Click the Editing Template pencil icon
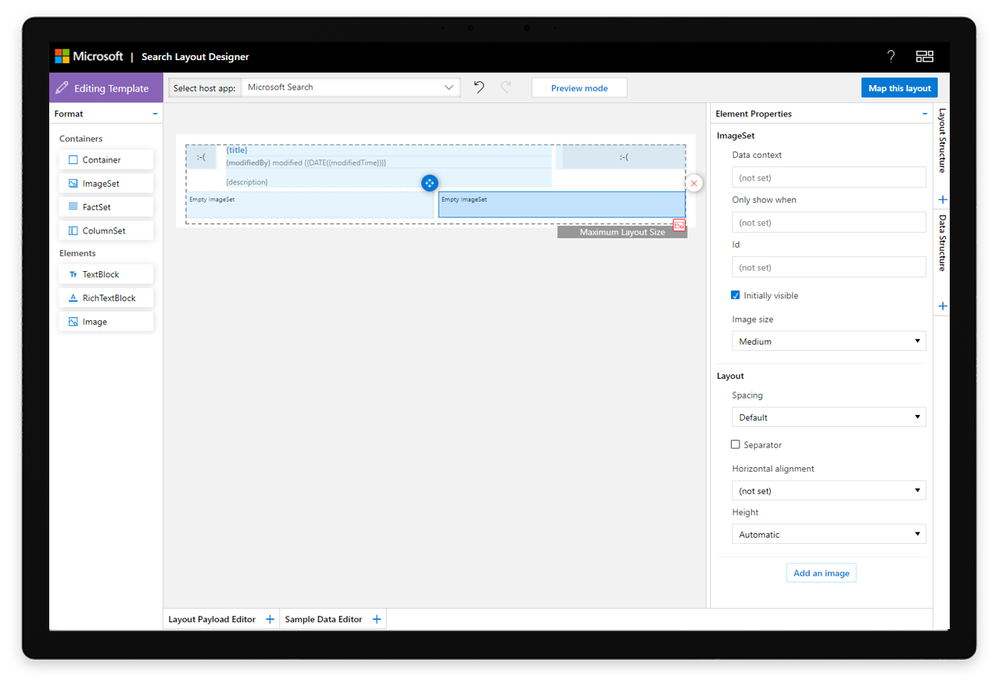Screen dimensions: 999x679 tap(62, 88)
